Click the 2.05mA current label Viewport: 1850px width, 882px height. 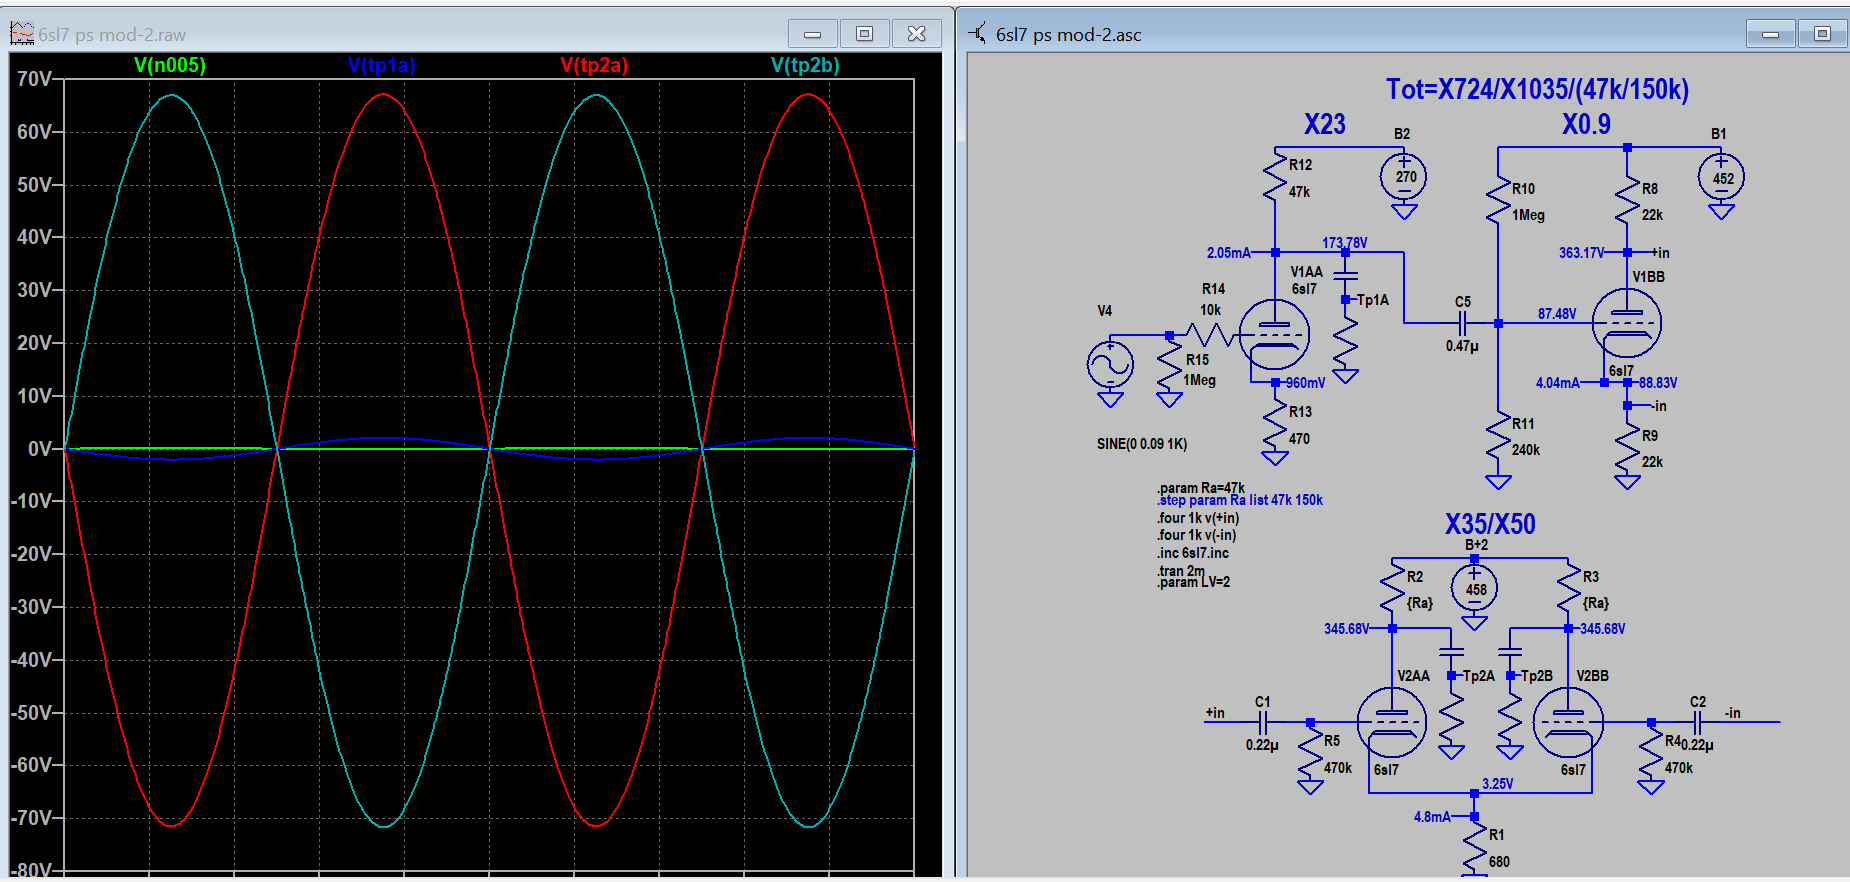[1228, 253]
